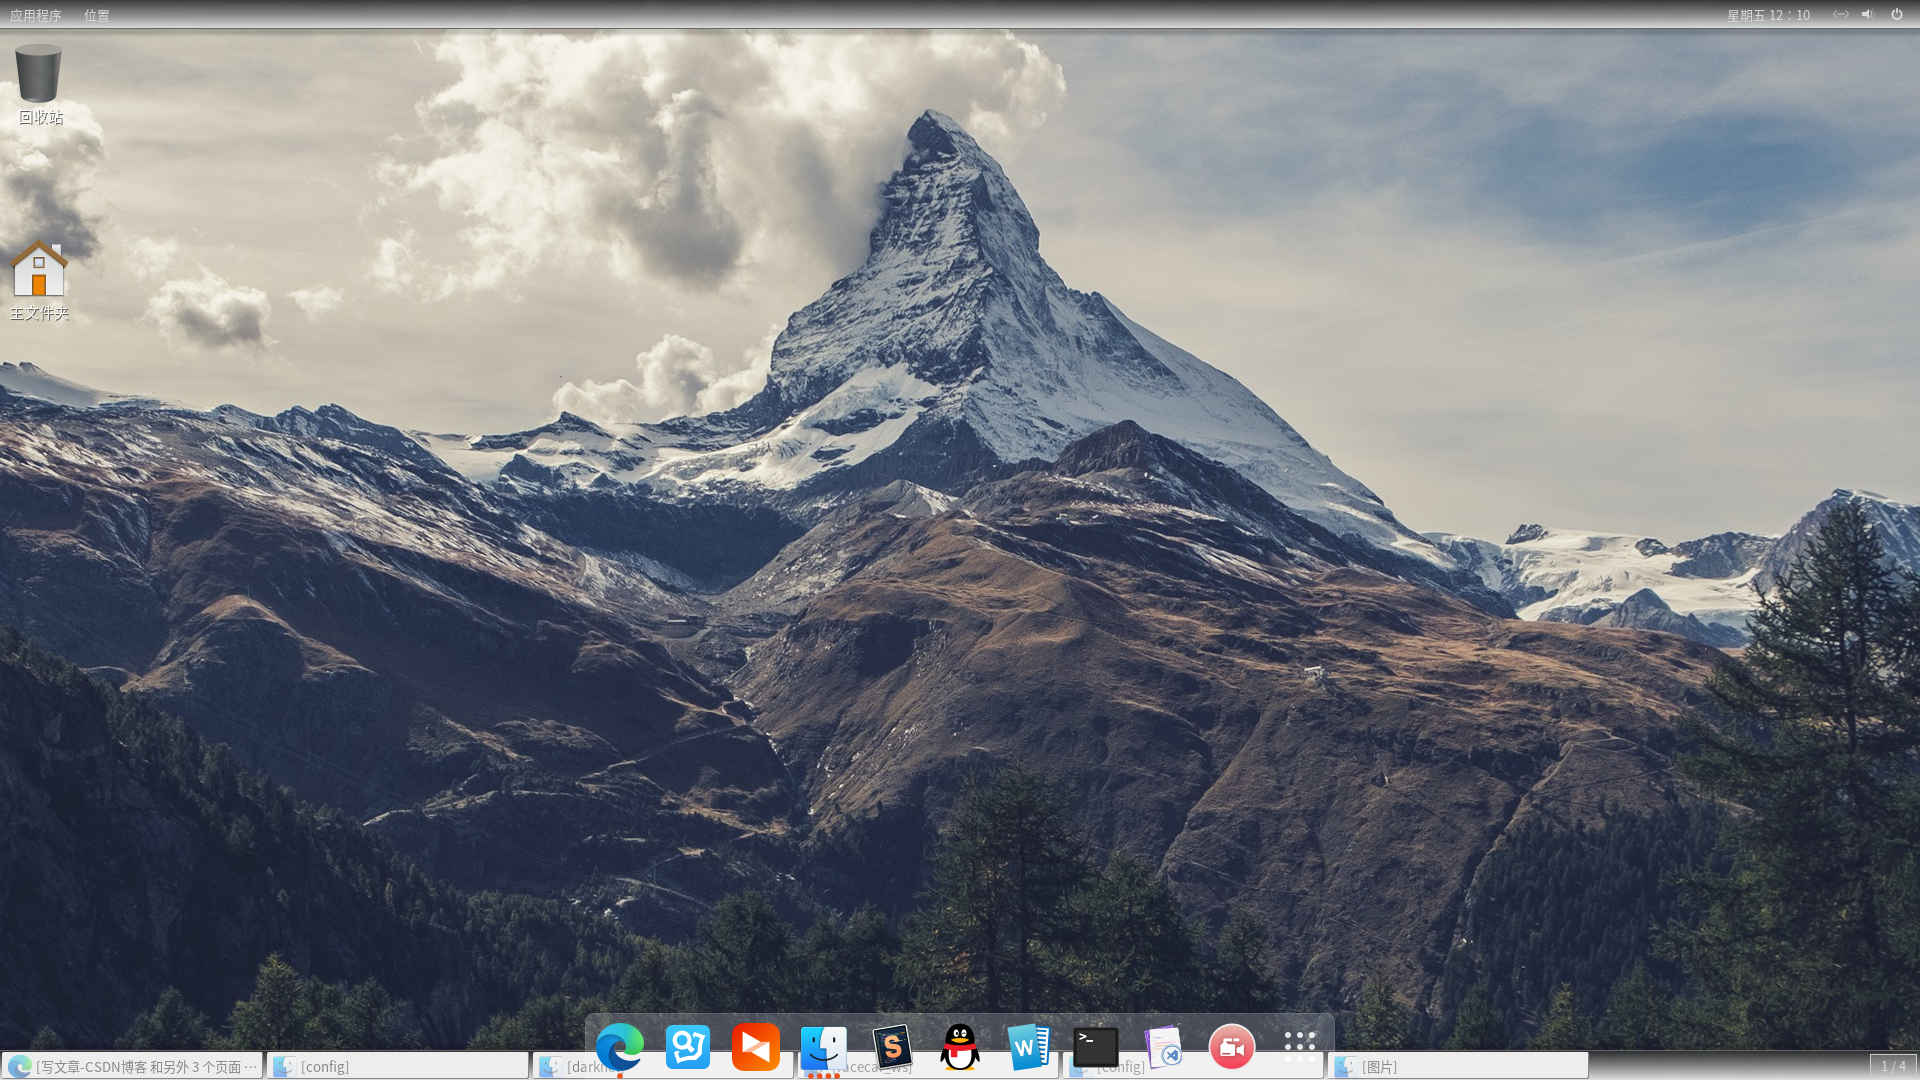Launch Visual Studio Code file icon
1920x1080 pixels.
(1164, 1047)
